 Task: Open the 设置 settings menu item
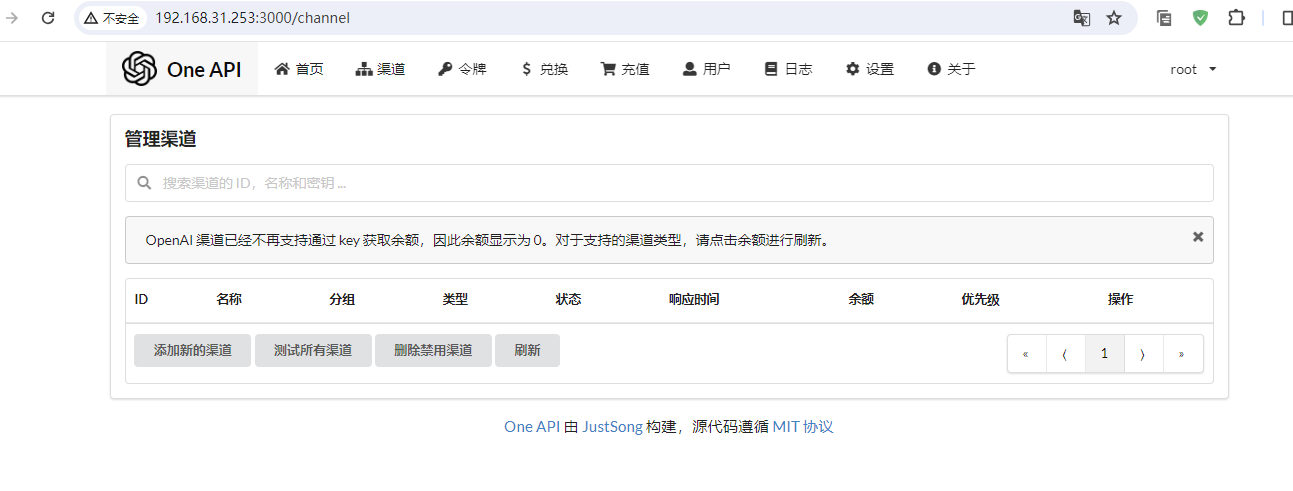tap(870, 69)
